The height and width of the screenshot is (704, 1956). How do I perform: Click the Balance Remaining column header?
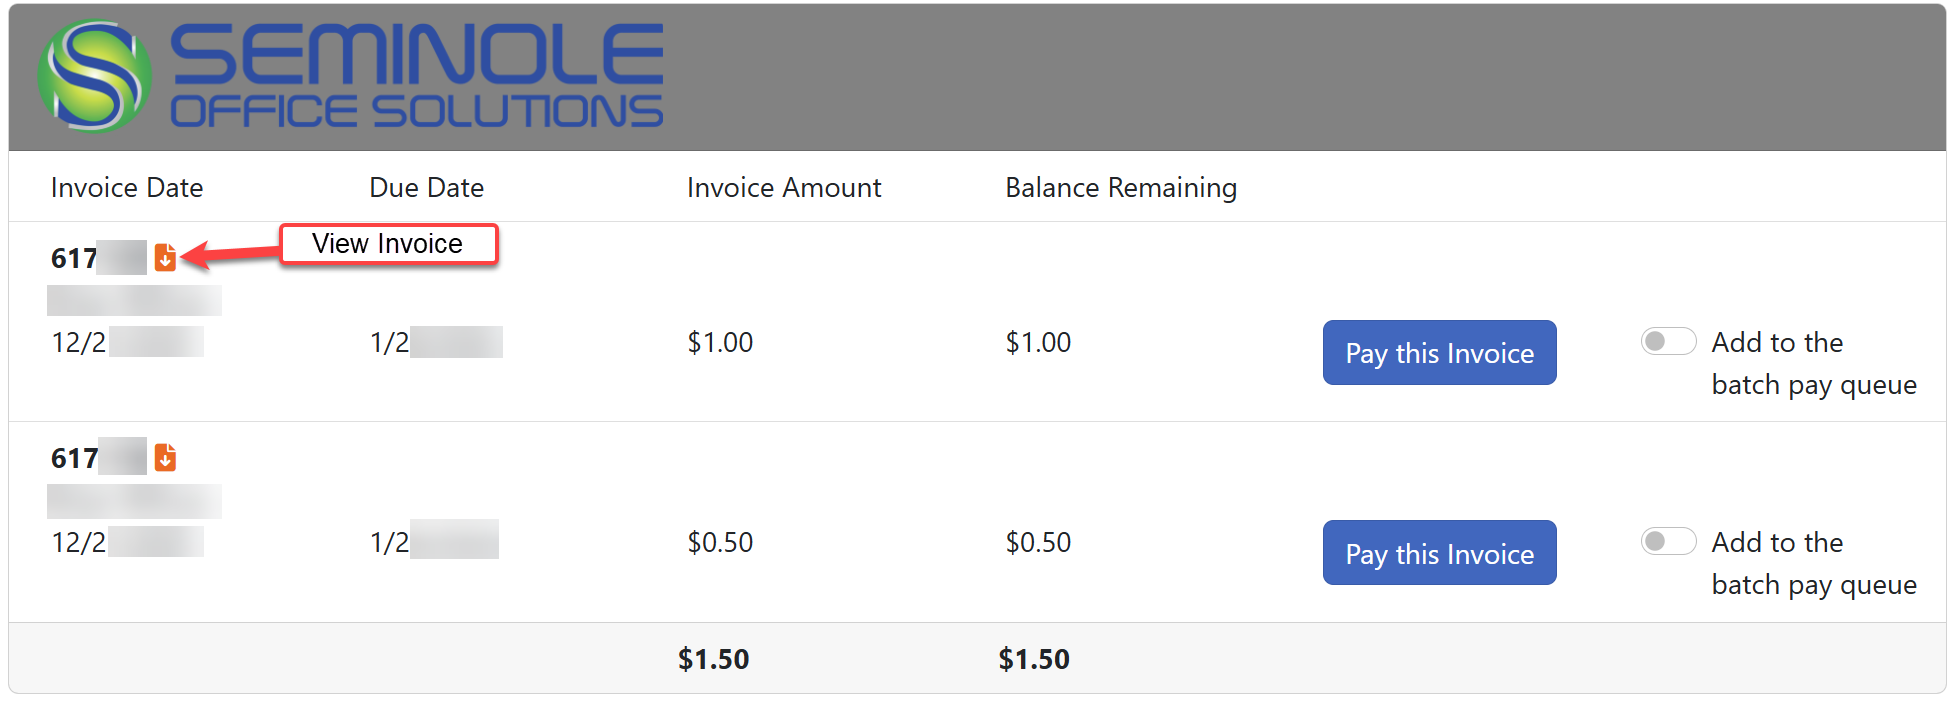[1121, 187]
